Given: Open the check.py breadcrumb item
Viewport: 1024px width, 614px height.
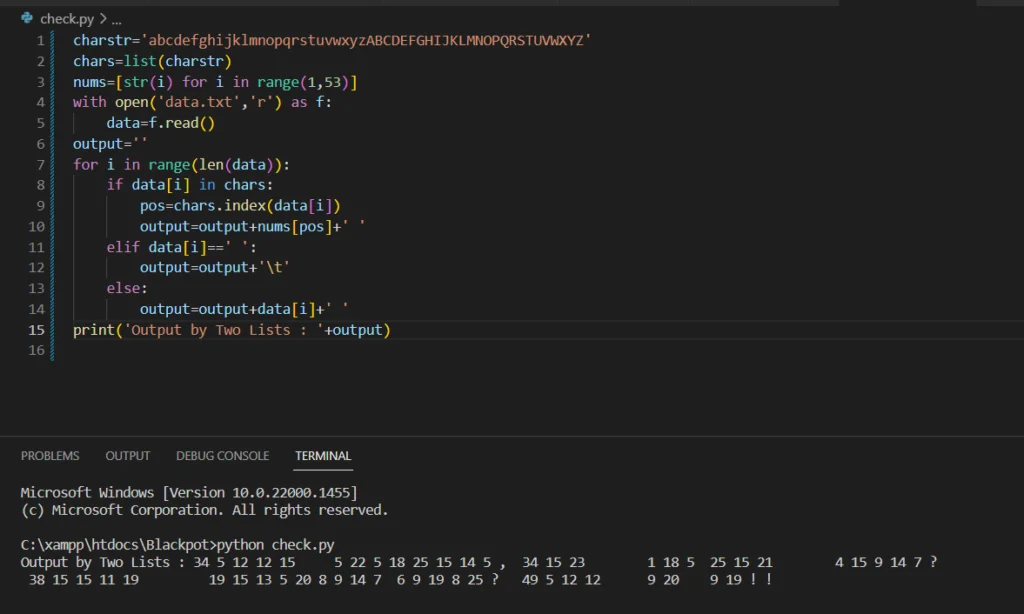Looking at the screenshot, I should coord(67,19).
